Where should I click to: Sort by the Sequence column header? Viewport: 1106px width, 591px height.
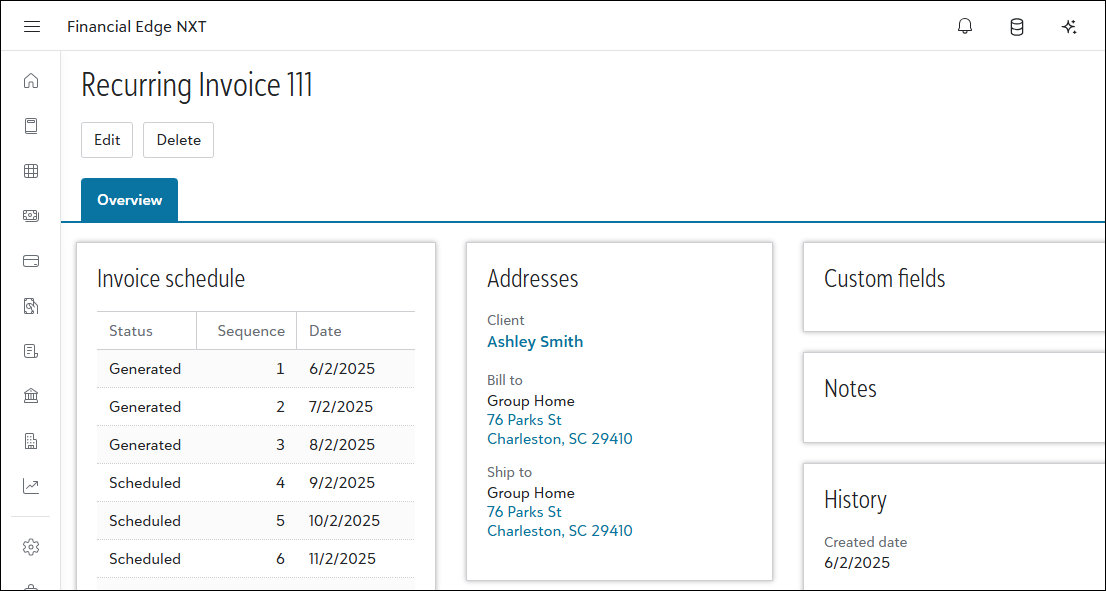pos(251,331)
